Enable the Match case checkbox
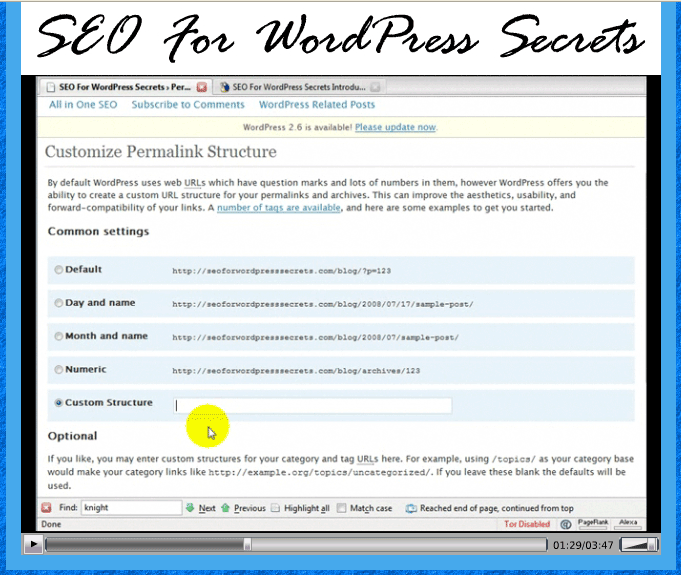The height and width of the screenshot is (575, 681). pyautogui.click(x=342, y=508)
